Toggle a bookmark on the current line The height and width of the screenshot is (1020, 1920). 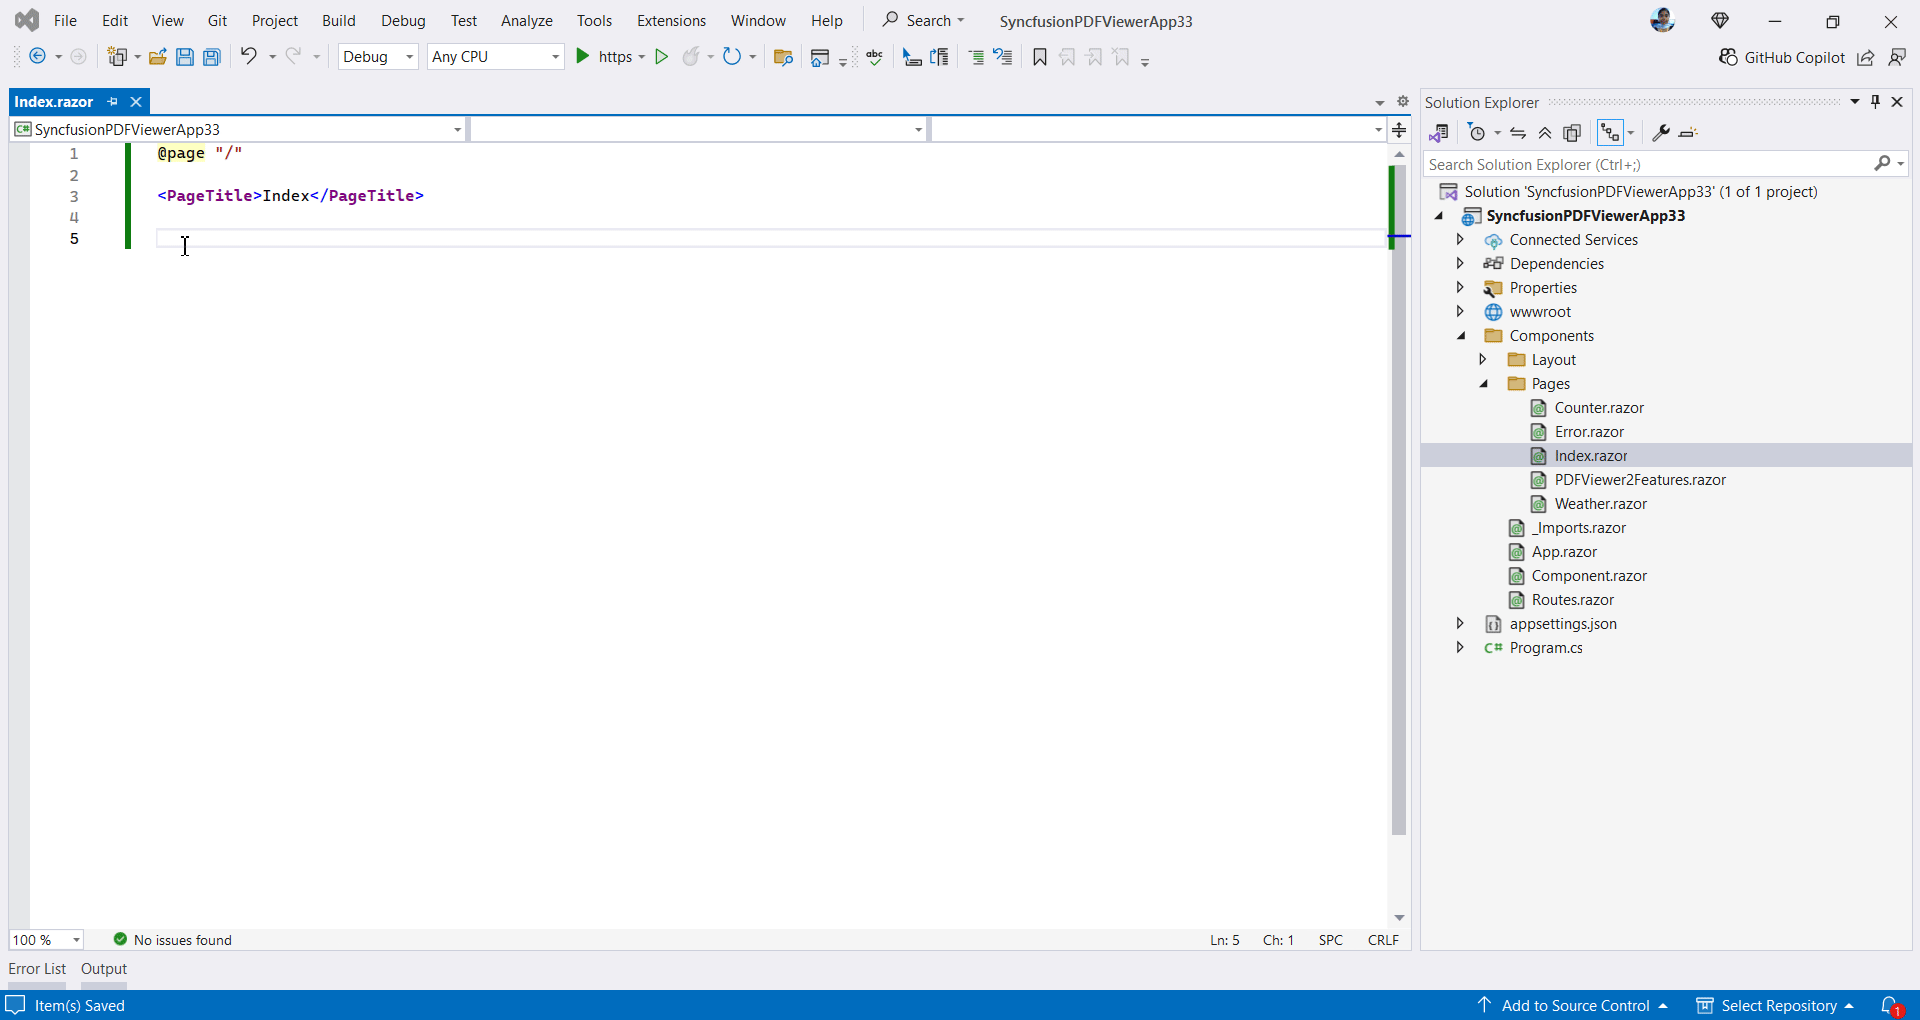point(1040,57)
